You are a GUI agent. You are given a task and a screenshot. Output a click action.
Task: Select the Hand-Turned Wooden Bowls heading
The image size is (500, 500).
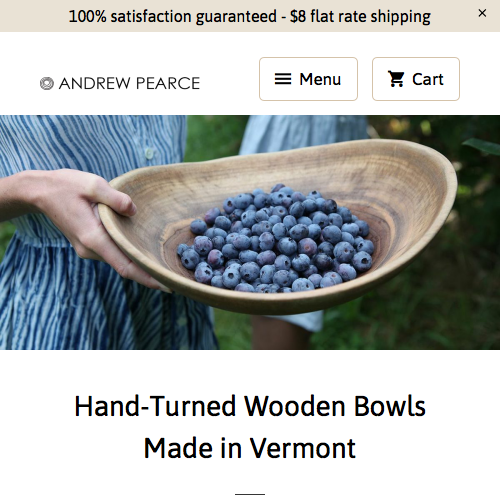click(250, 406)
